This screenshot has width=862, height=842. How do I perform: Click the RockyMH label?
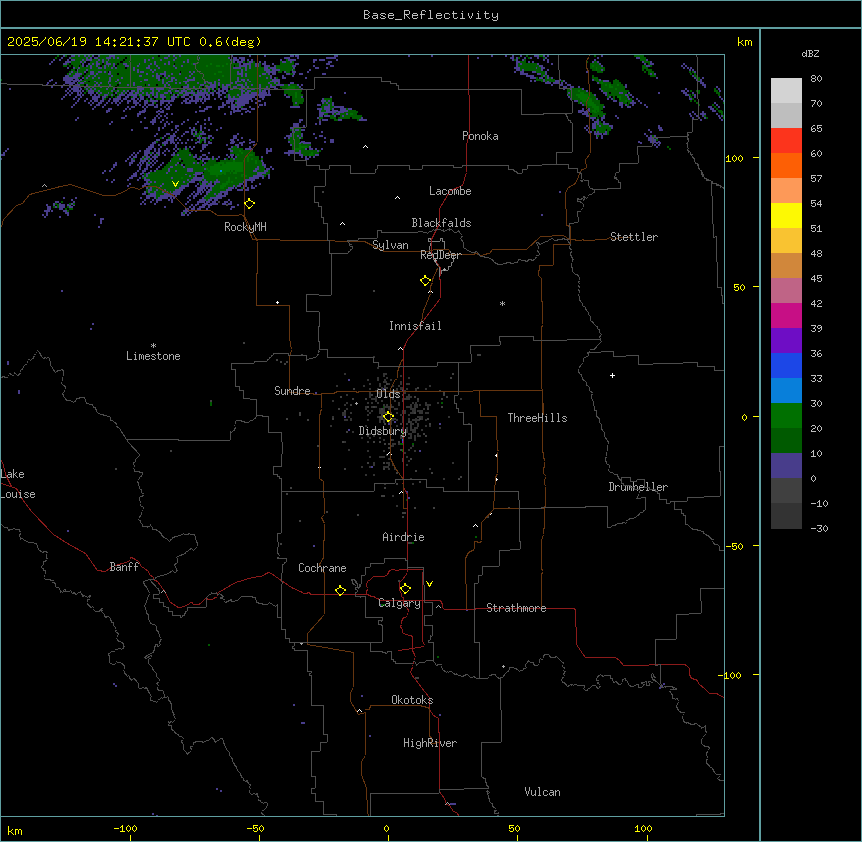coord(245,227)
